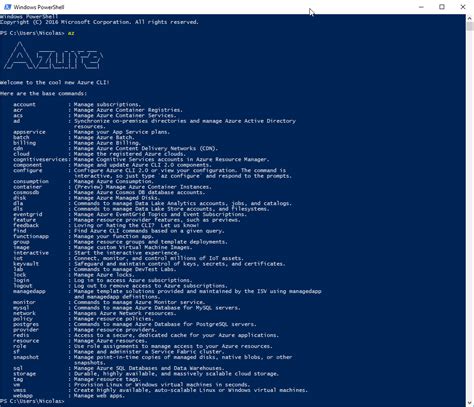474x407 pixels.
Task: Click the 'component' command name
Action: tap(28, 165)
